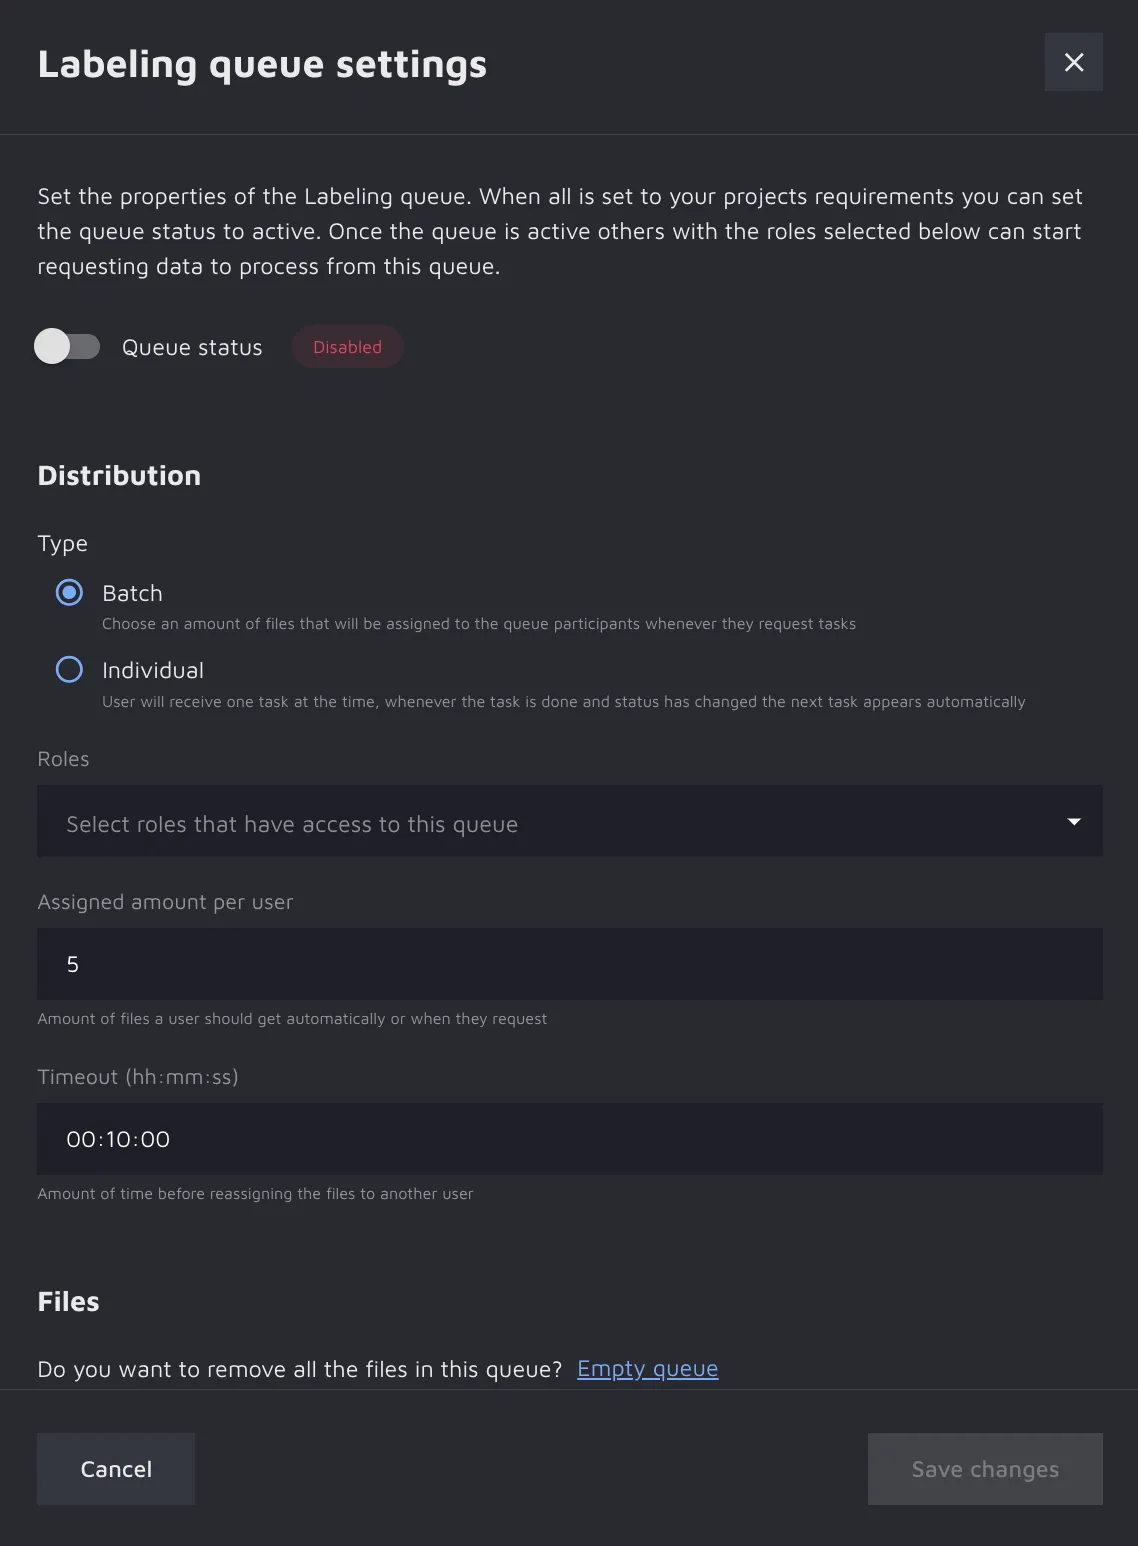
Task: Click the Individual option label text
Action: click(x=153, y=671)
